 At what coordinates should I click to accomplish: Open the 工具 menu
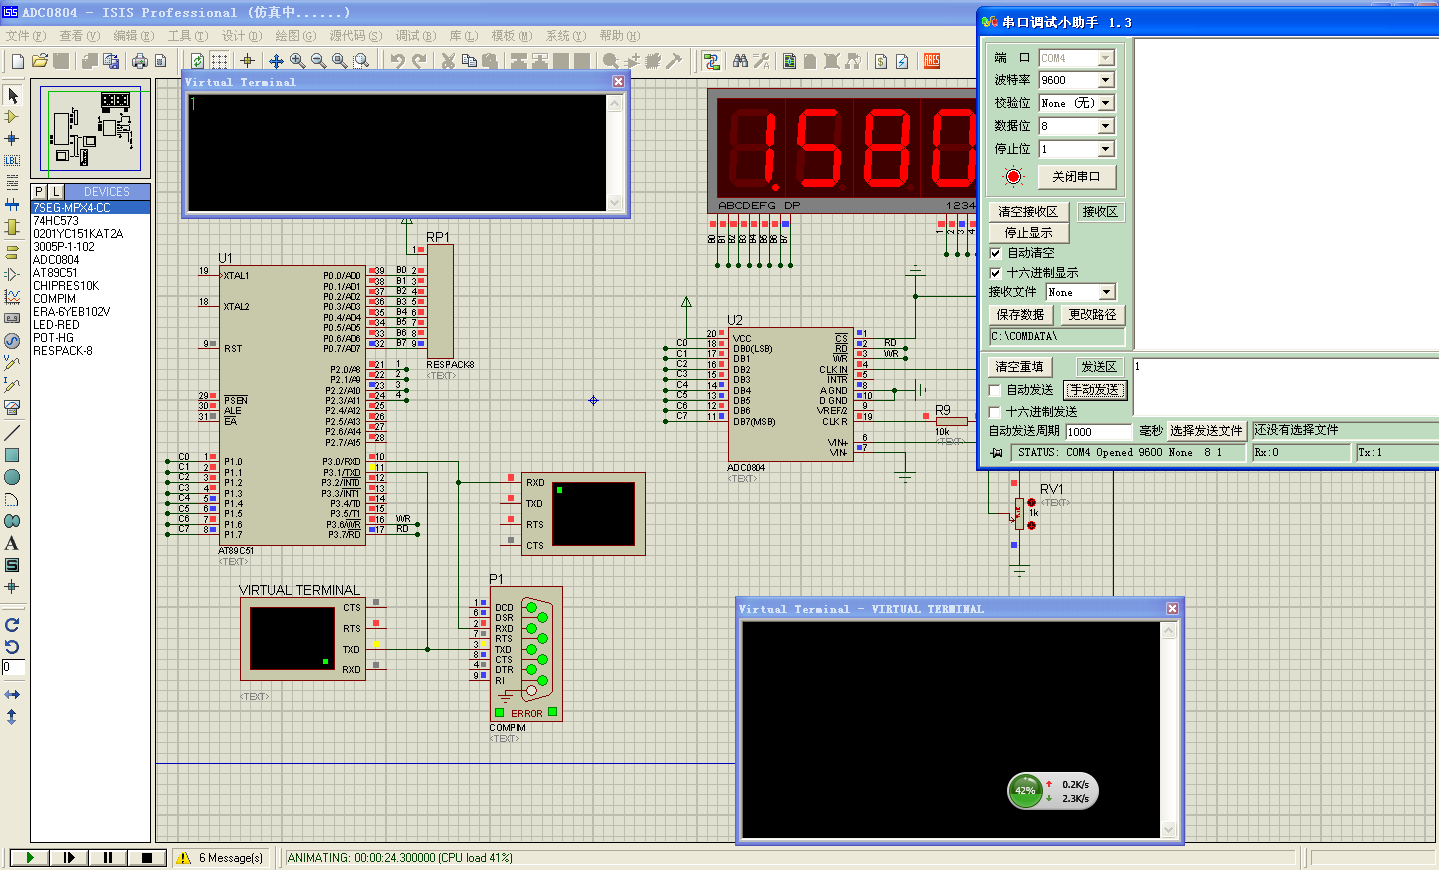(x=187, y=36)
